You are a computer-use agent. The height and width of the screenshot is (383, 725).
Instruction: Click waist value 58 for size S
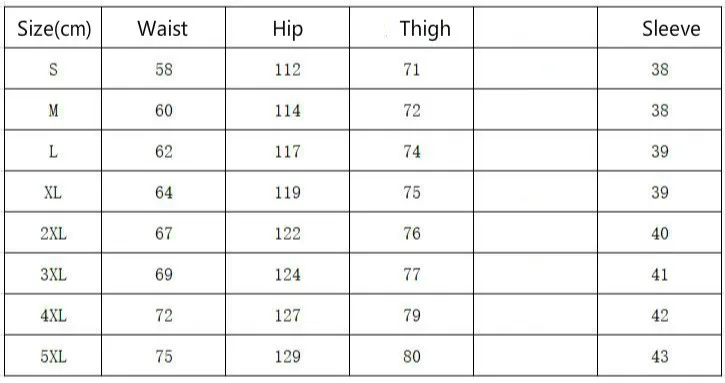[x=164, y=69]
